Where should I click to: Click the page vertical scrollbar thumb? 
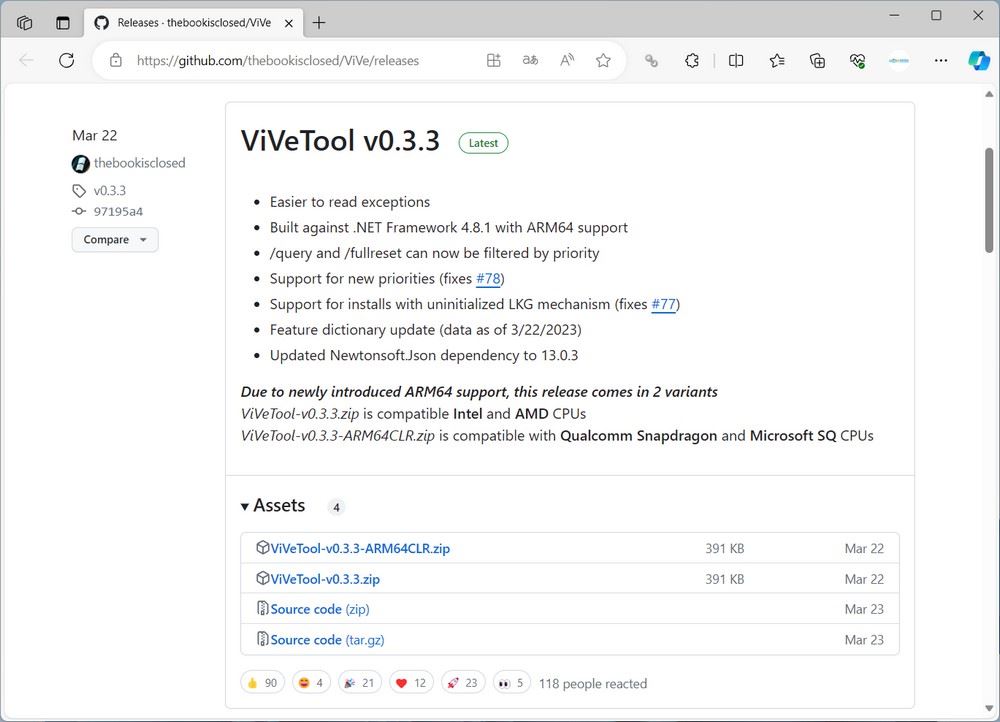989,200
